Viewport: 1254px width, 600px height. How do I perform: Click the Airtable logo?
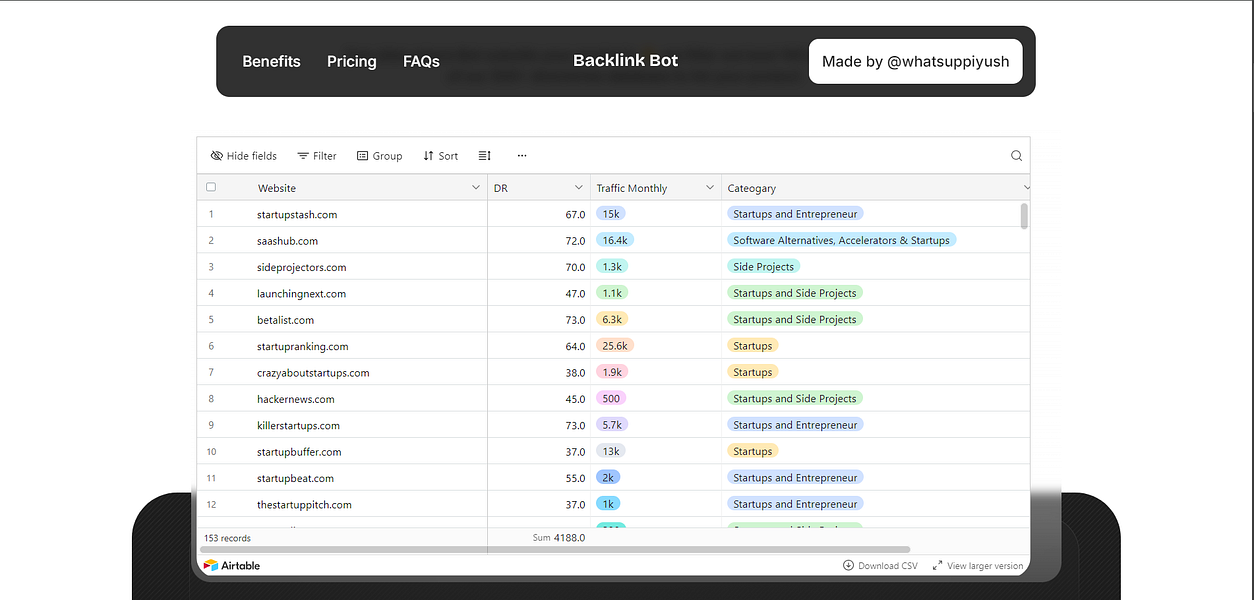point(232,565)
